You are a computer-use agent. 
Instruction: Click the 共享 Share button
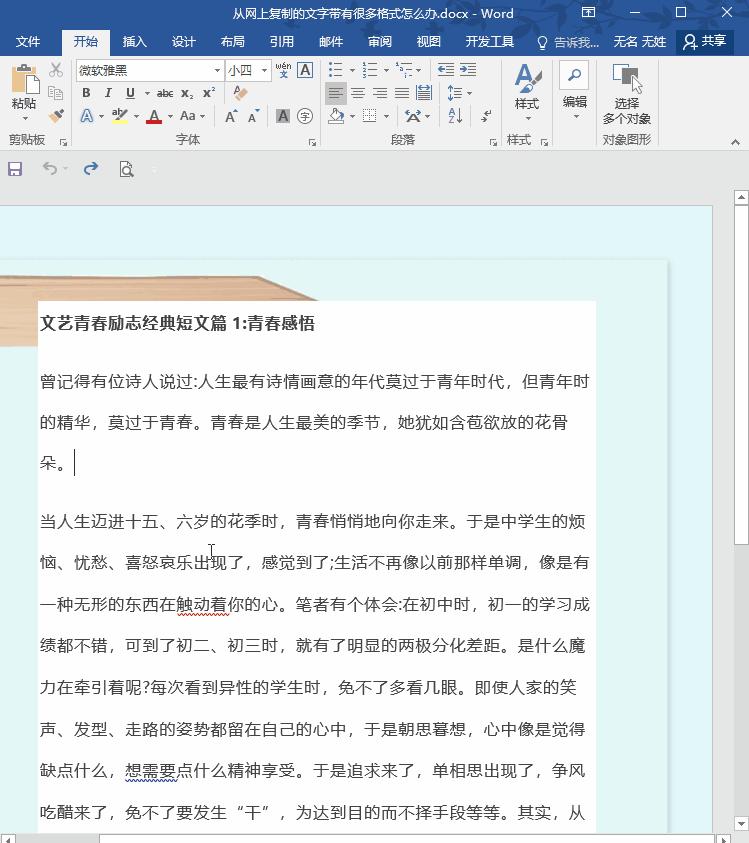tap(704, 41)
